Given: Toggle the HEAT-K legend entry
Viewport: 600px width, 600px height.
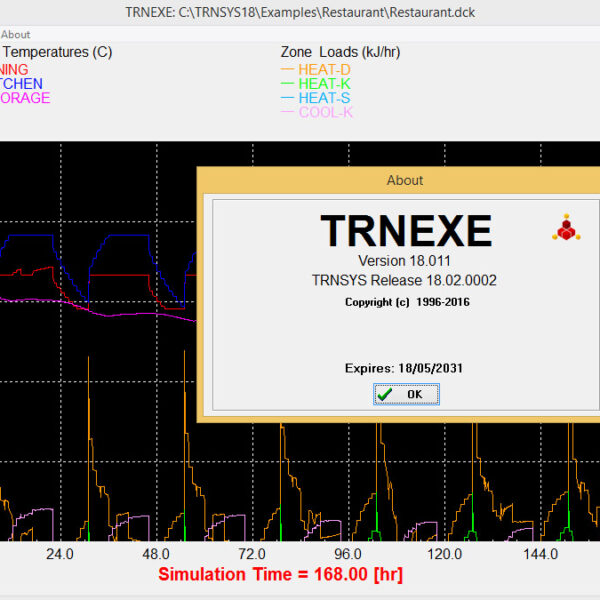Looking at the screenshot, I should [x=315, y=84].
